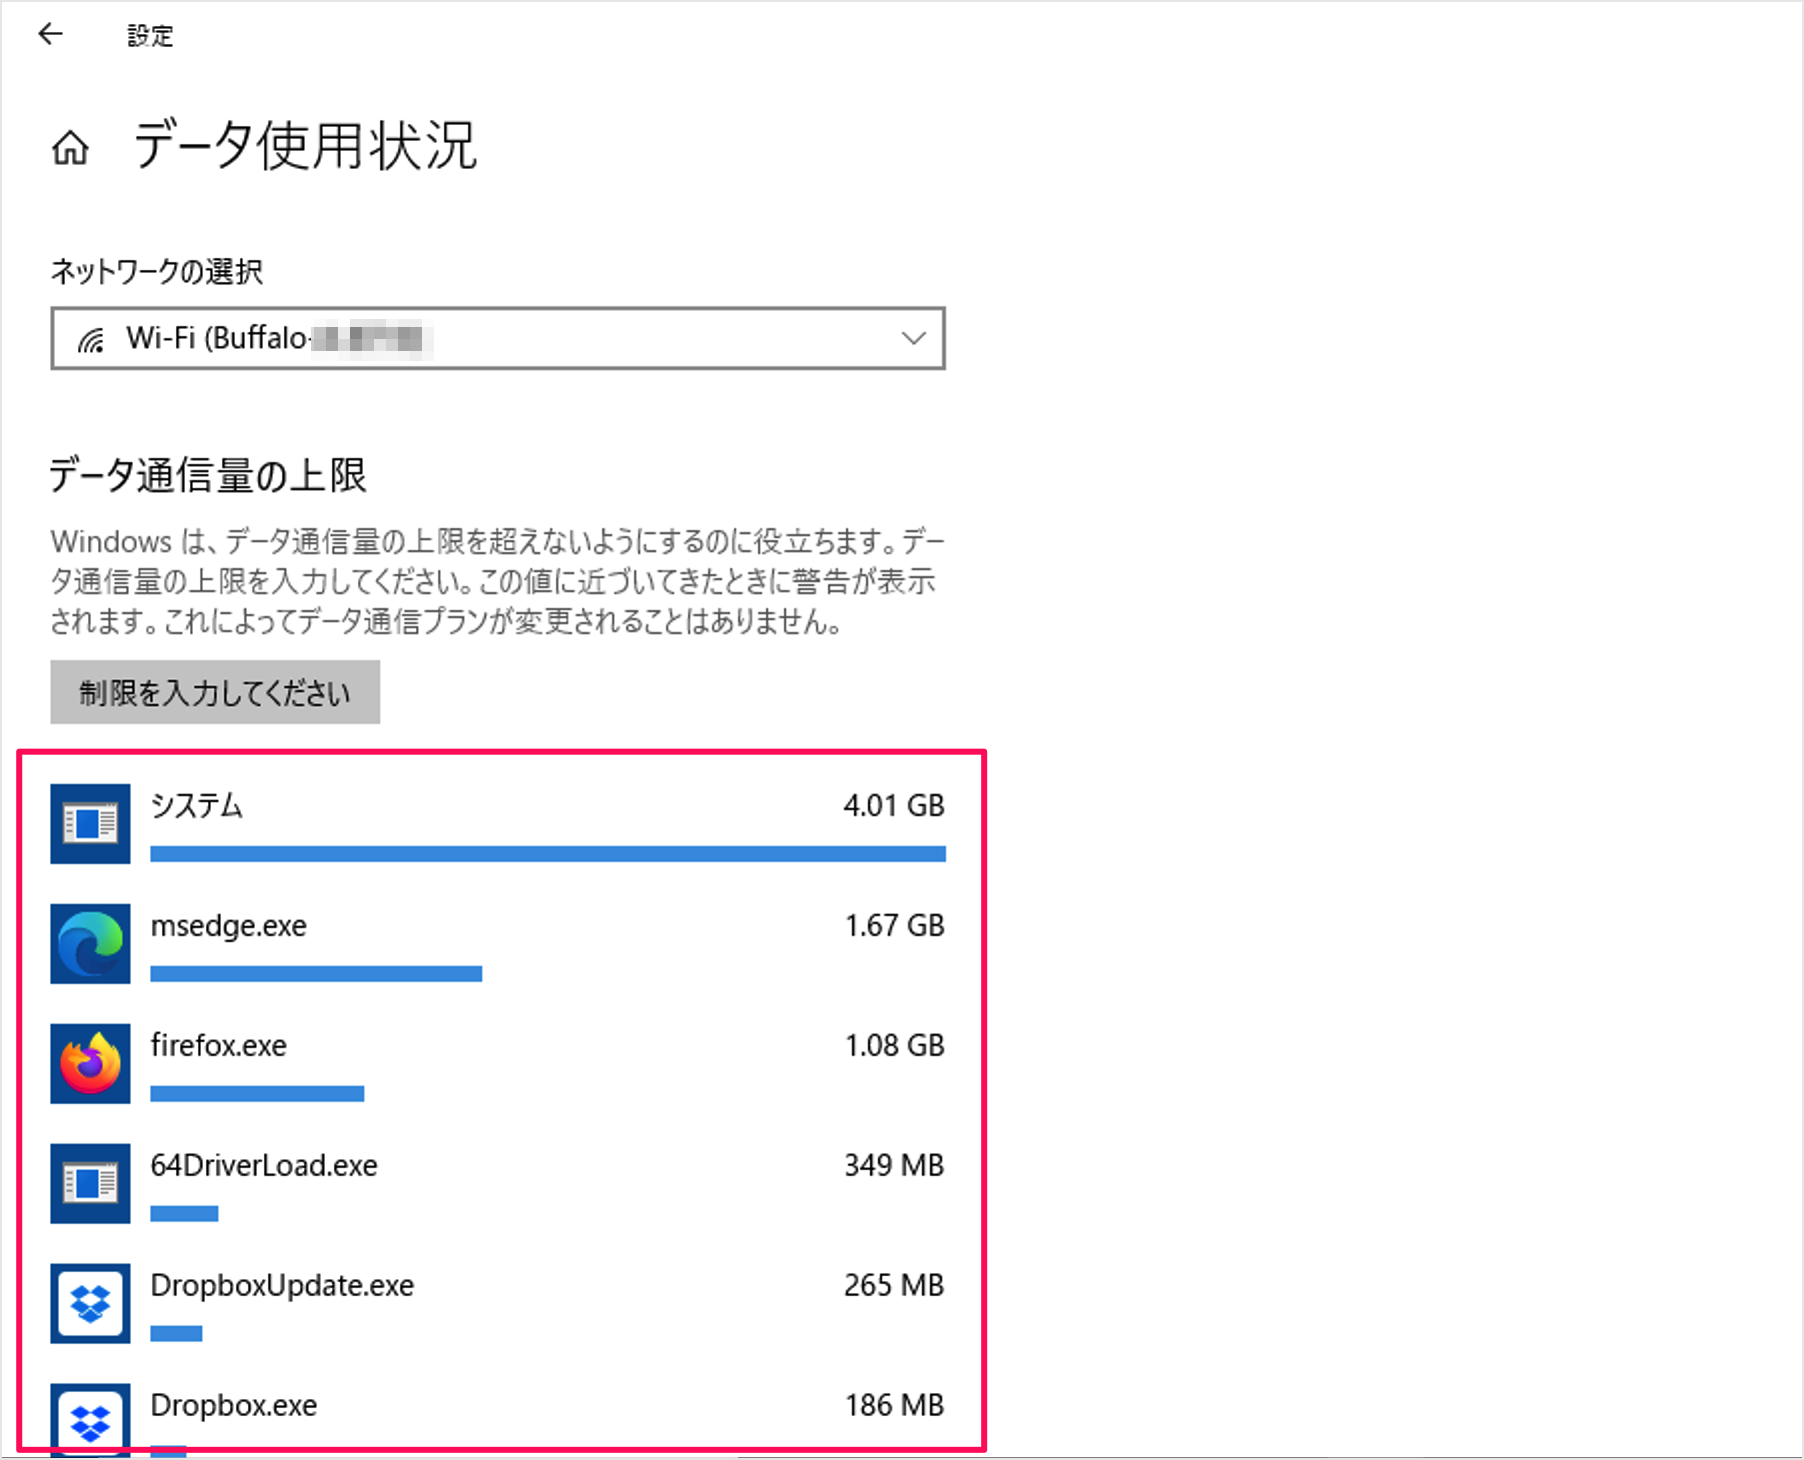Select the 4.01 GB usage value

coord(893,805)
